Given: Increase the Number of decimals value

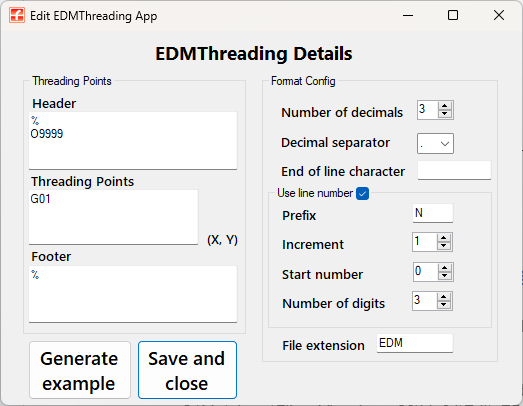Looking at the screenshot, I should 444,106.
